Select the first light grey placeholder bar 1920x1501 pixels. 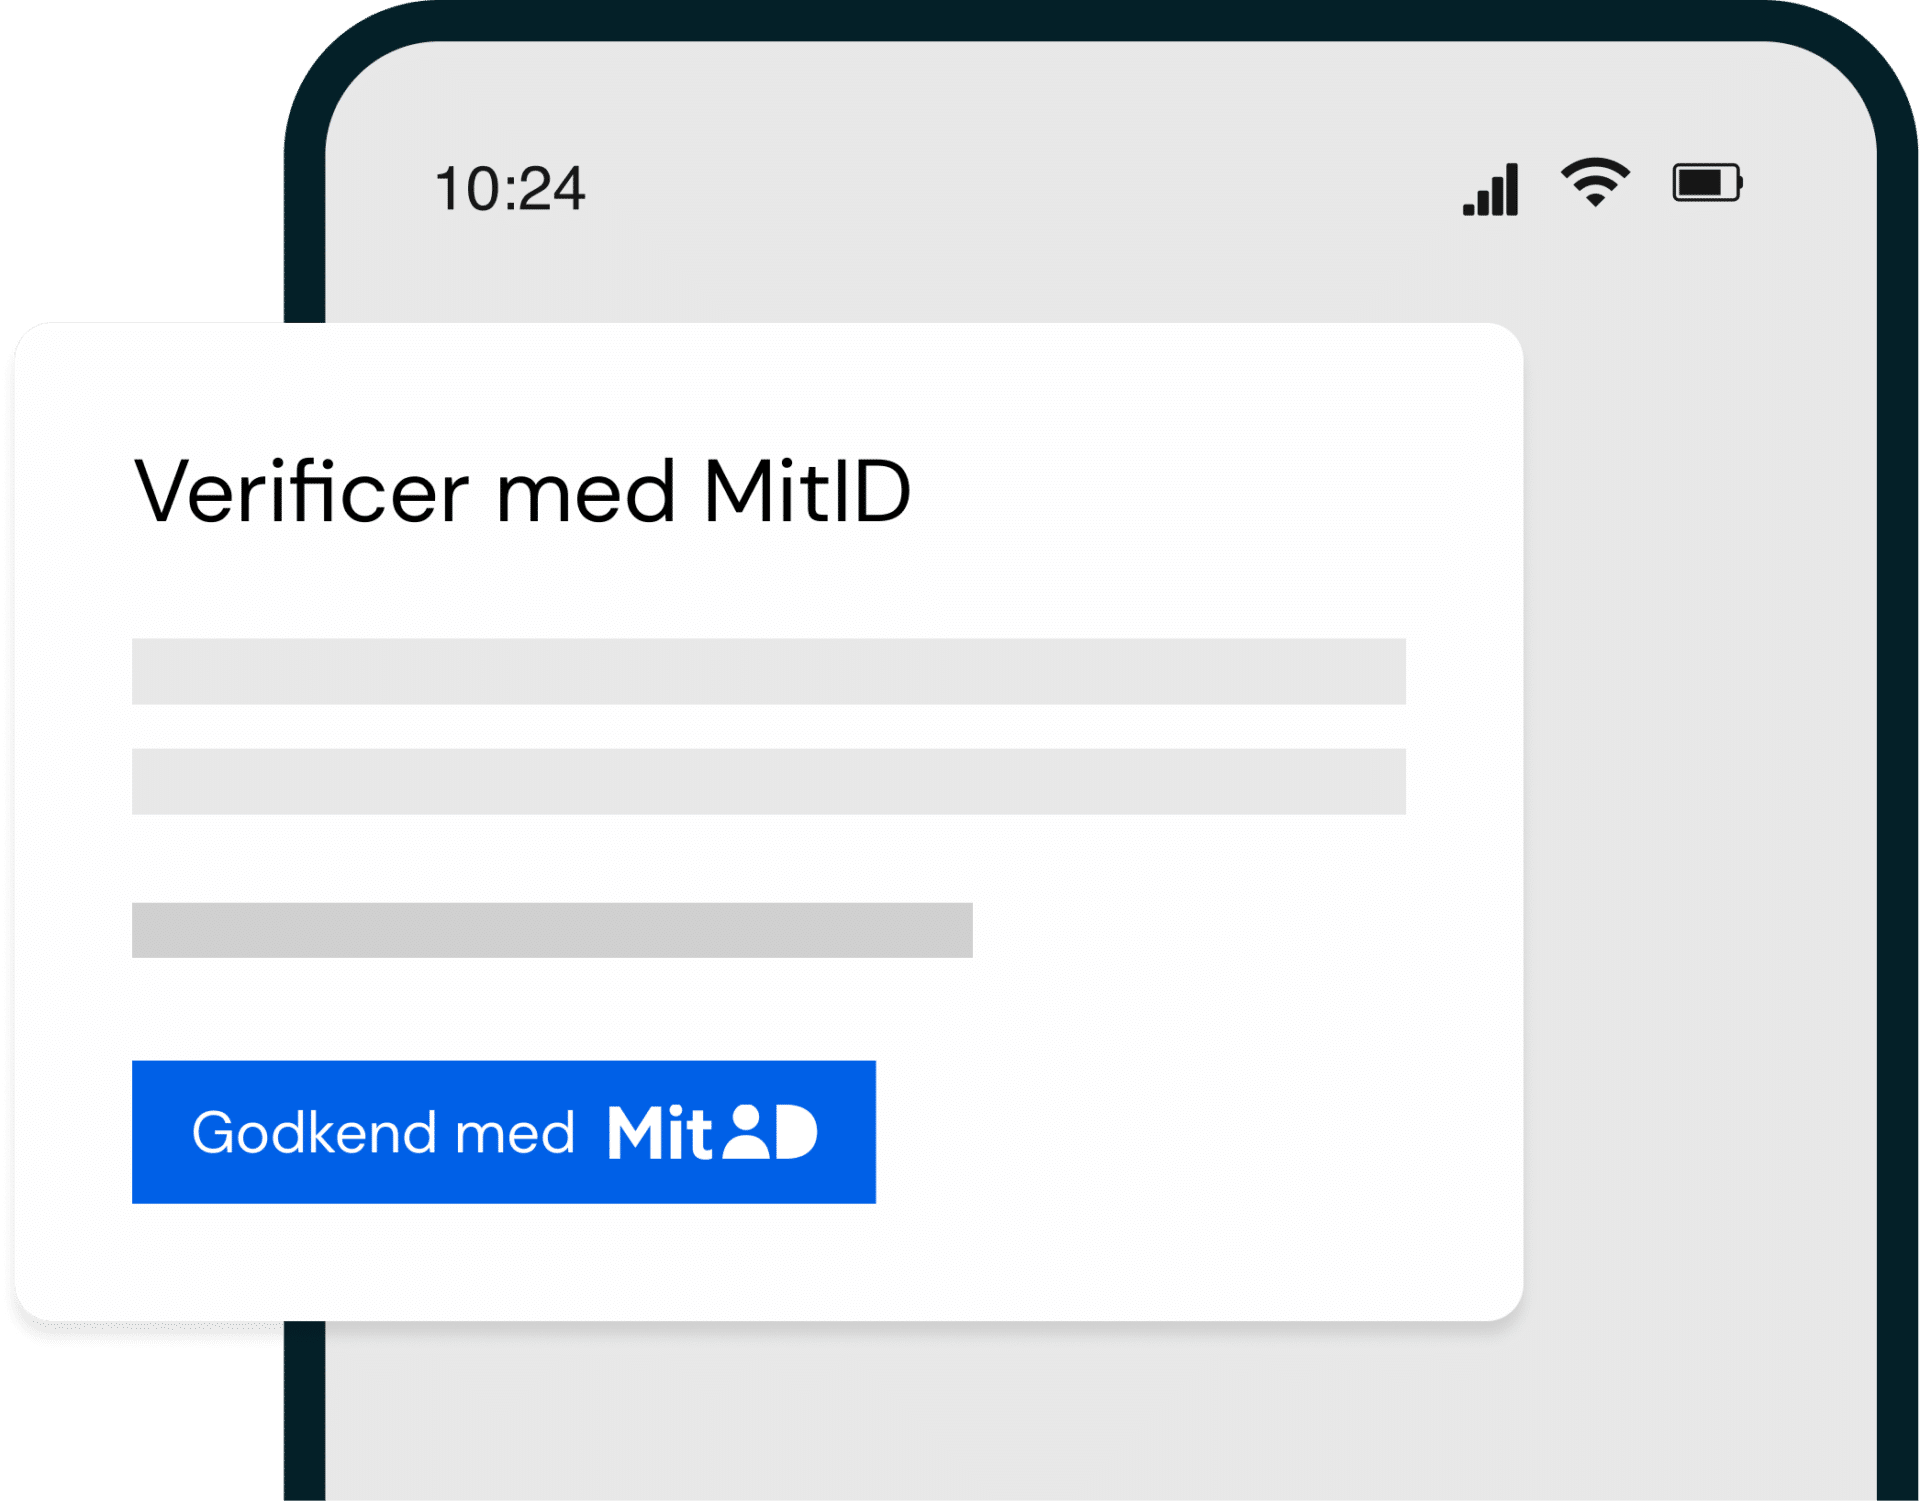coord(768,671)
